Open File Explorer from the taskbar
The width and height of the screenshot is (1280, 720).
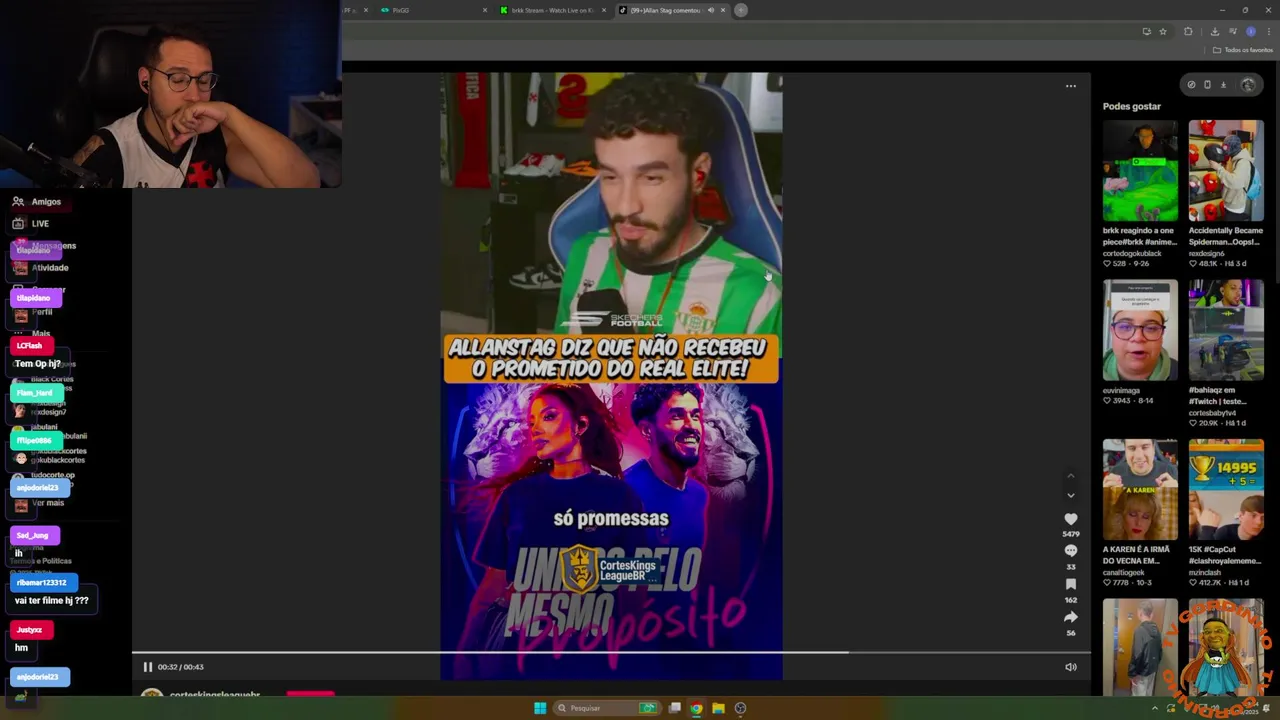pyautogui.click(x=718, y=708)
